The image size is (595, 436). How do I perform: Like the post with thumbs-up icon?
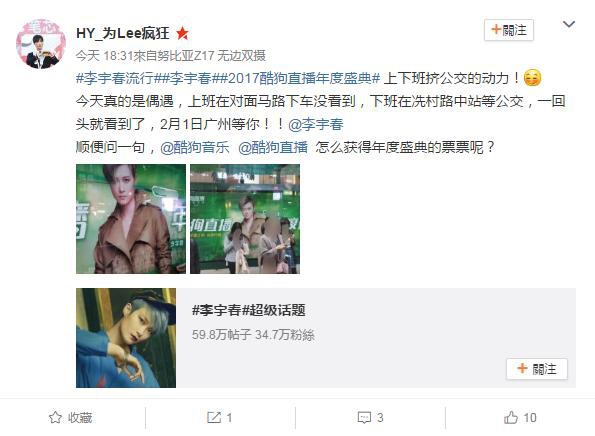tap(511, 417)
